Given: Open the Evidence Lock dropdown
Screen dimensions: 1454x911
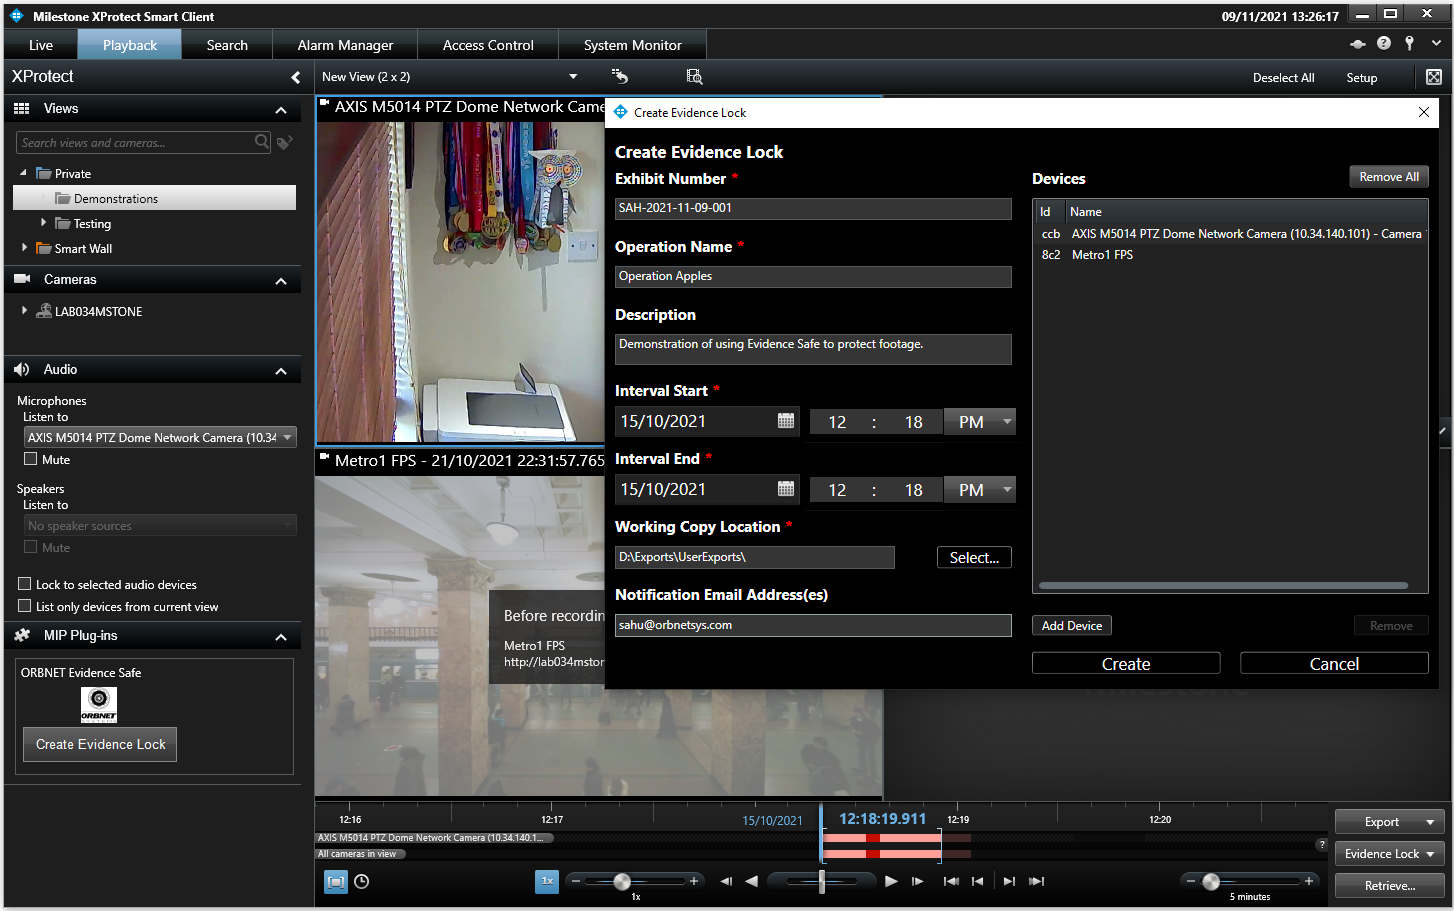Looking at the screenshot, I should (x=1390, y=854).
